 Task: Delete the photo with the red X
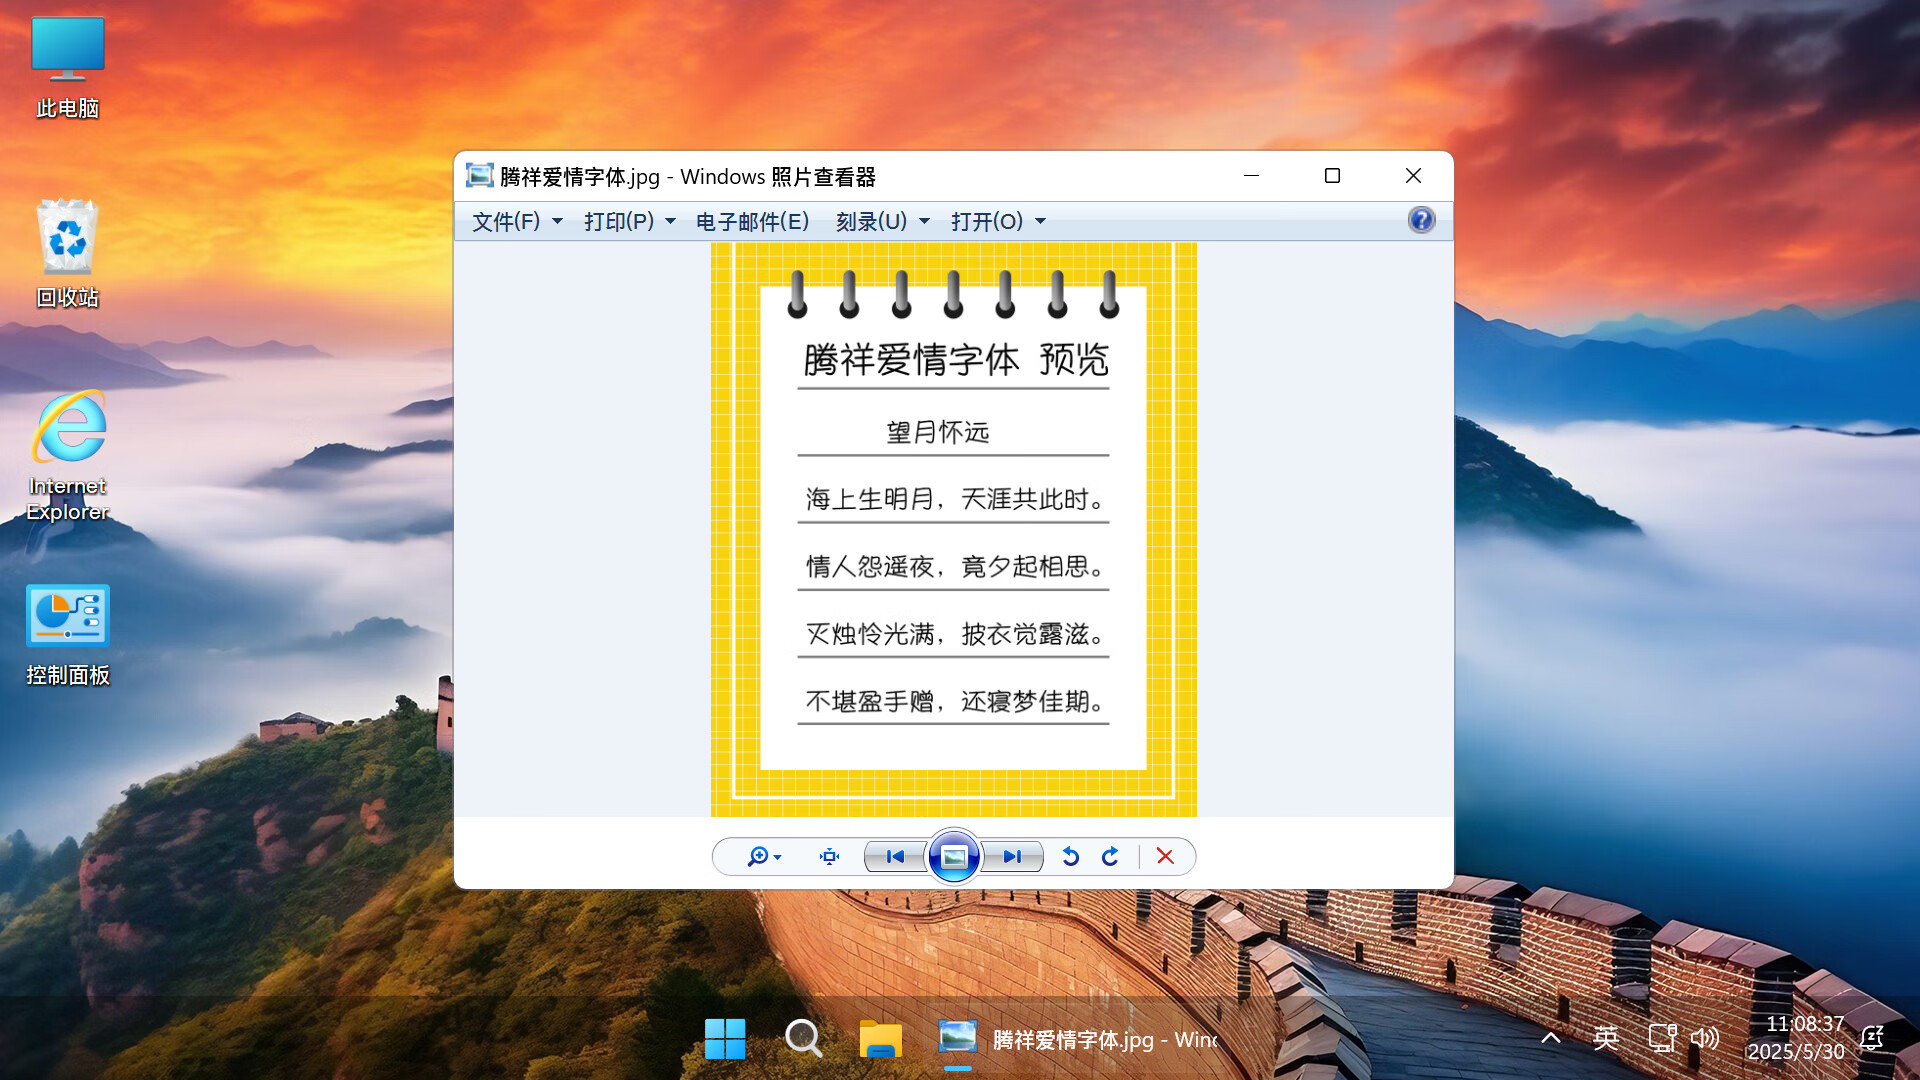(x=1165, y=856)
